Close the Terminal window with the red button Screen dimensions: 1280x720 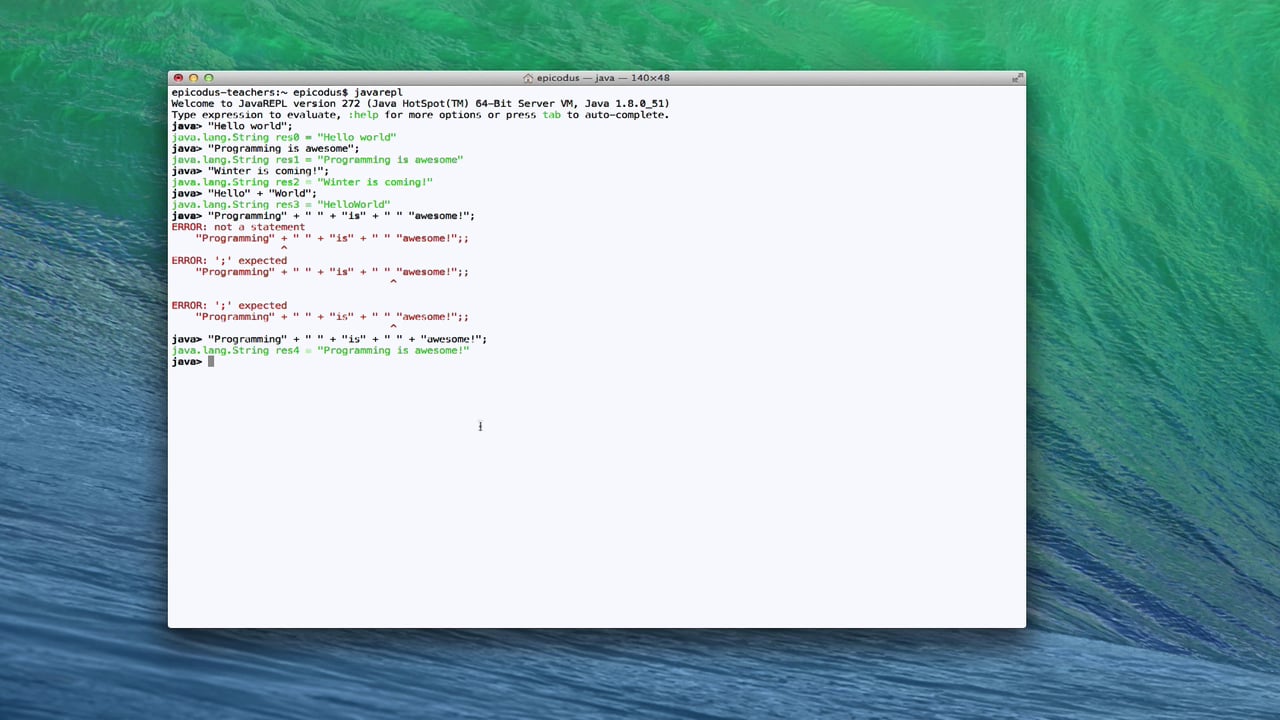(178, 78)
